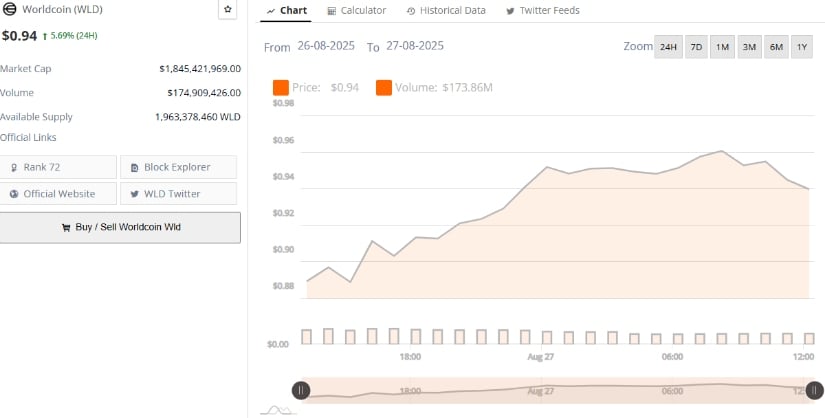Image resolution: width=825 pixels, height=418 pixels.
Task: Click the Rank 72 button
Action: point(58,167)
